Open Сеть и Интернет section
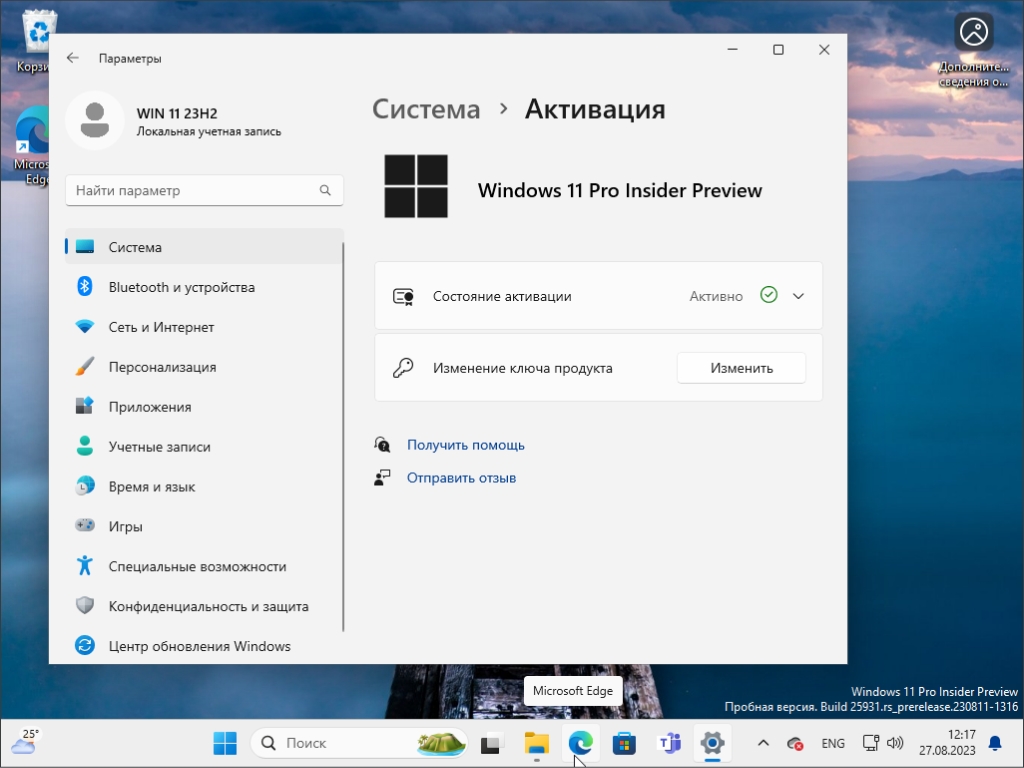The image size is (1024, 768). tap(204, 327)
